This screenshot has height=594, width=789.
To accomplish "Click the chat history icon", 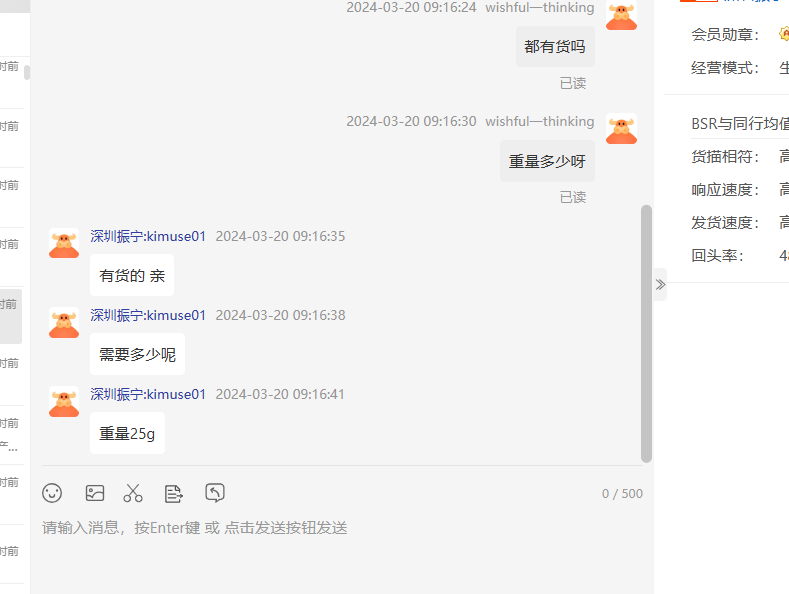I will 215,493.
